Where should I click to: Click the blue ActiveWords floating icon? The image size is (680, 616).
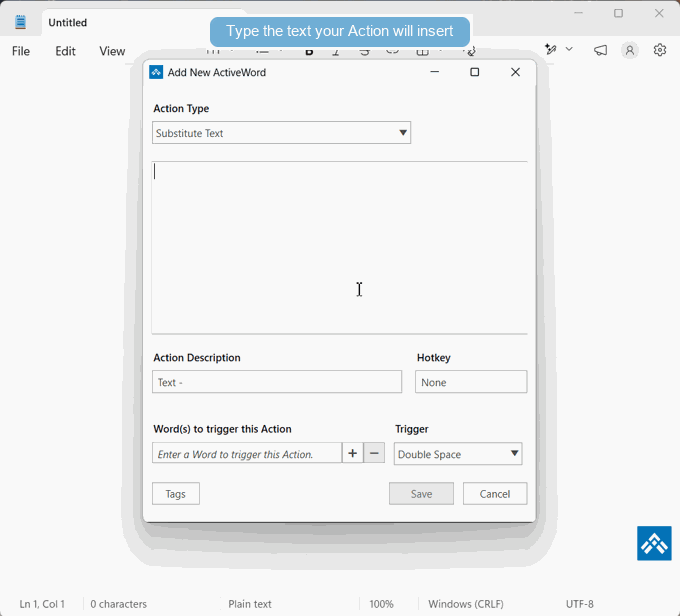[x=654, y=543]
